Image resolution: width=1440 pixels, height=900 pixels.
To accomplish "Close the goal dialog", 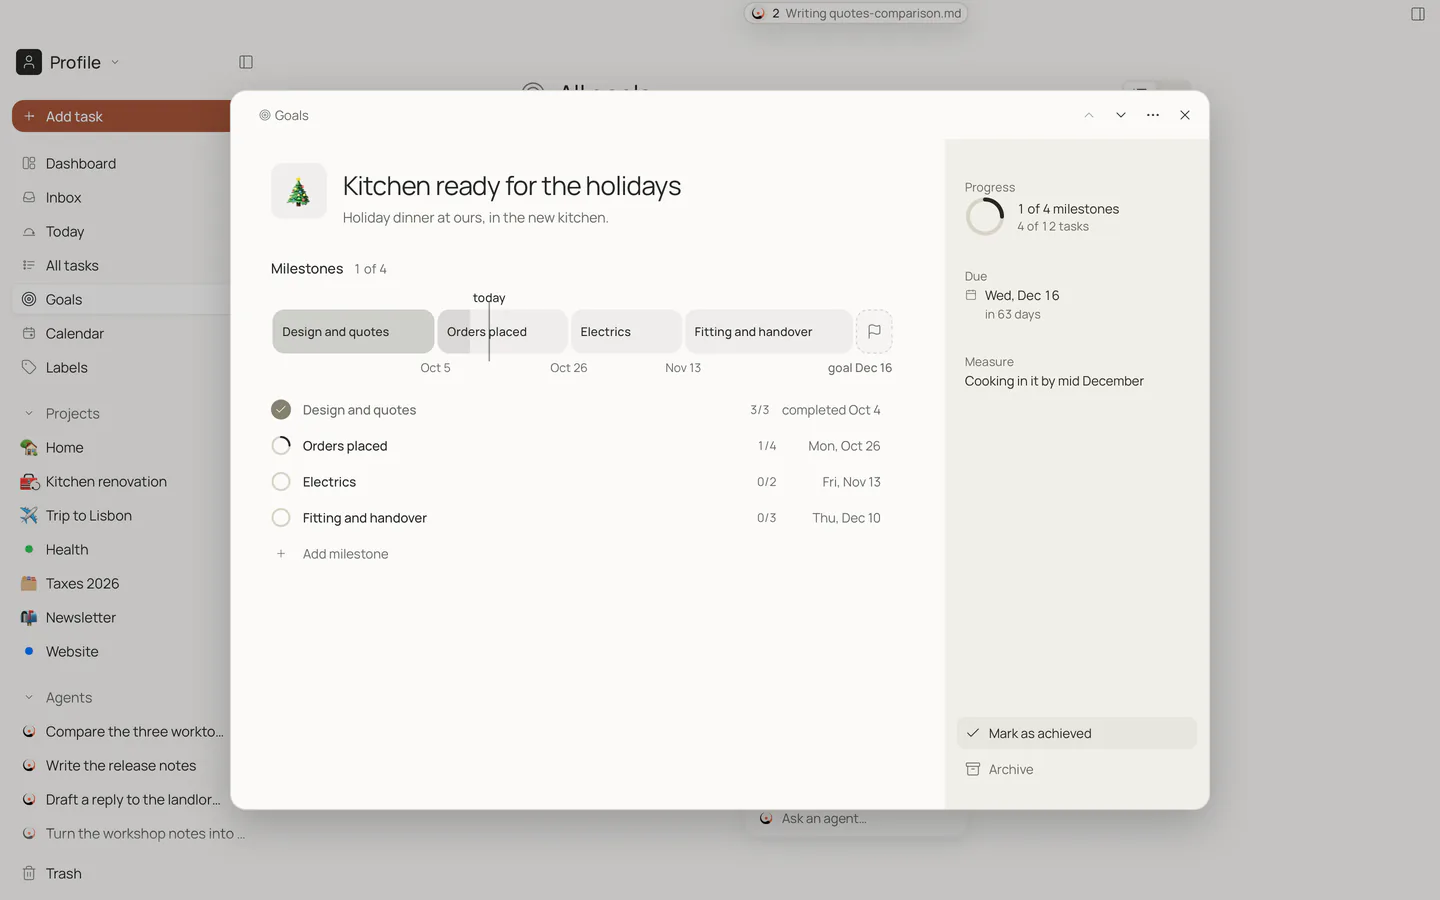I will [x=1185, y=115].
